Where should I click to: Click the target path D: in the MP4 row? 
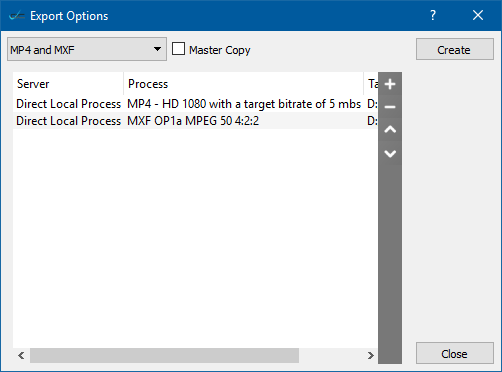[372, 104]
